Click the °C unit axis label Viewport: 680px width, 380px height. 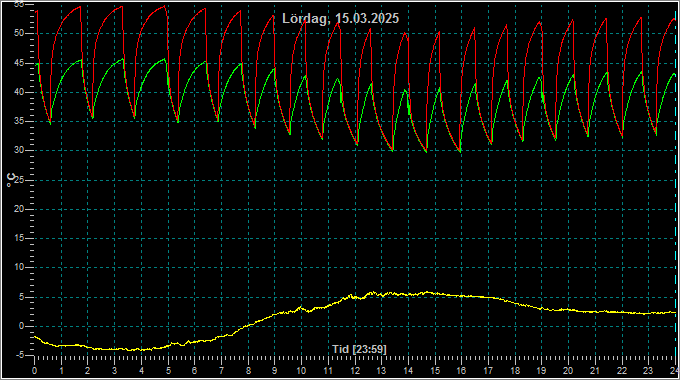pyautogui.click(x=11, y=180)
